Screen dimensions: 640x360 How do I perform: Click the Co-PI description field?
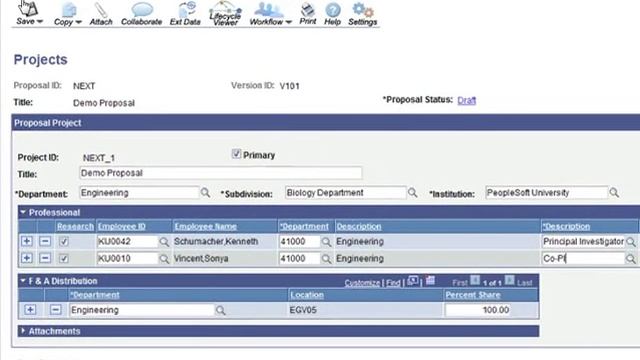pyautogui.click(x=583, y=258)
